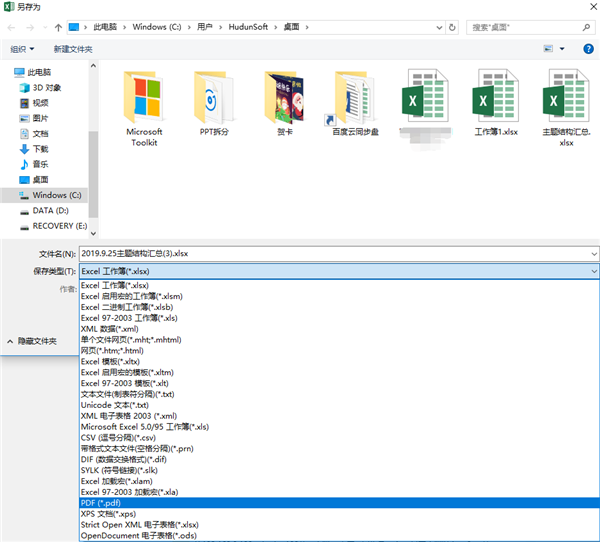The image size is (600, 542).
Task: Click 用户 in the address path
Action: point(205,27)
